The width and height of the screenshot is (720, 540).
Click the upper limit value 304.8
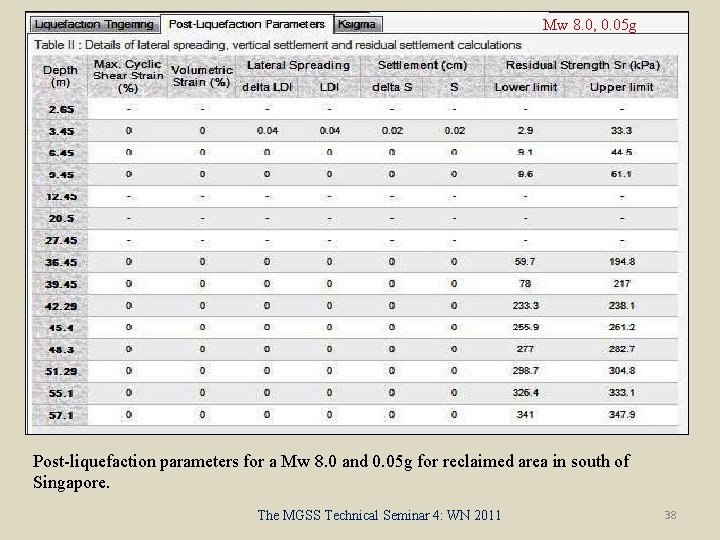622,371
